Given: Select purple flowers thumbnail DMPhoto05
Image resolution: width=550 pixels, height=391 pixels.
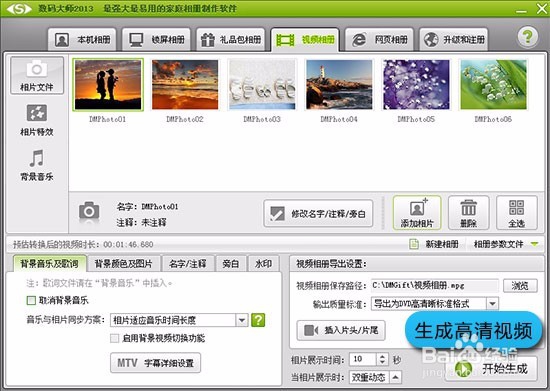Looking at the screenshot, I should click(416, 85).
